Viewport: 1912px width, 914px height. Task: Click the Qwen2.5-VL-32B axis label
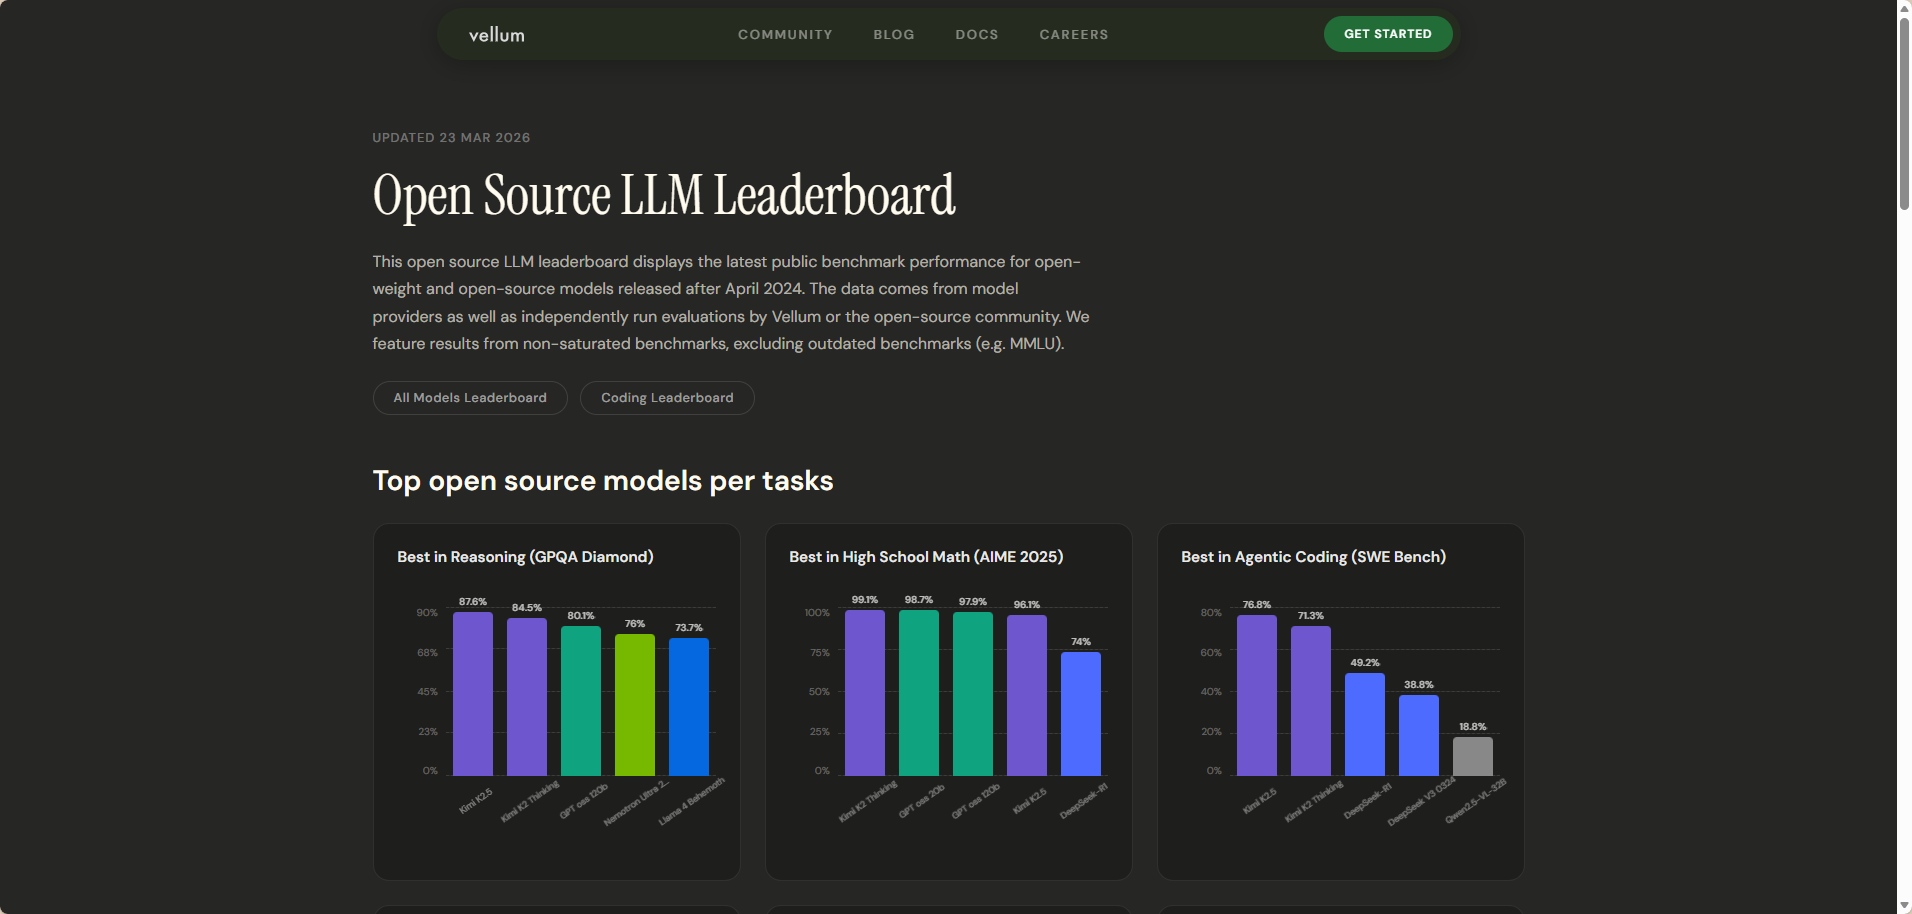coord(1476,801)
